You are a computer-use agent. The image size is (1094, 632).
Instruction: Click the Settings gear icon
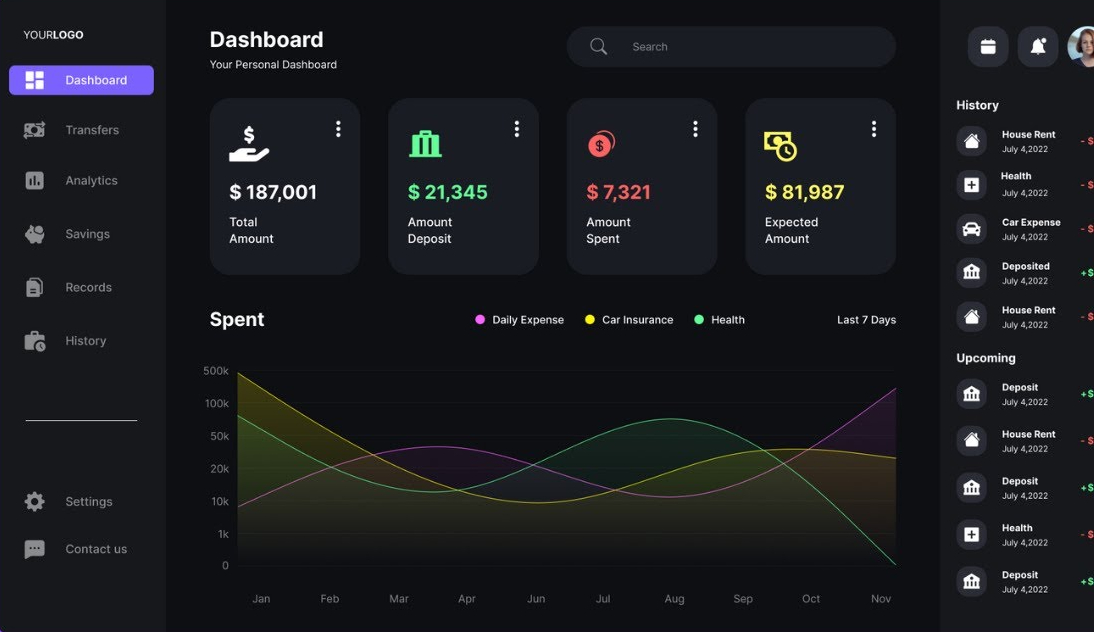[34, 501]
